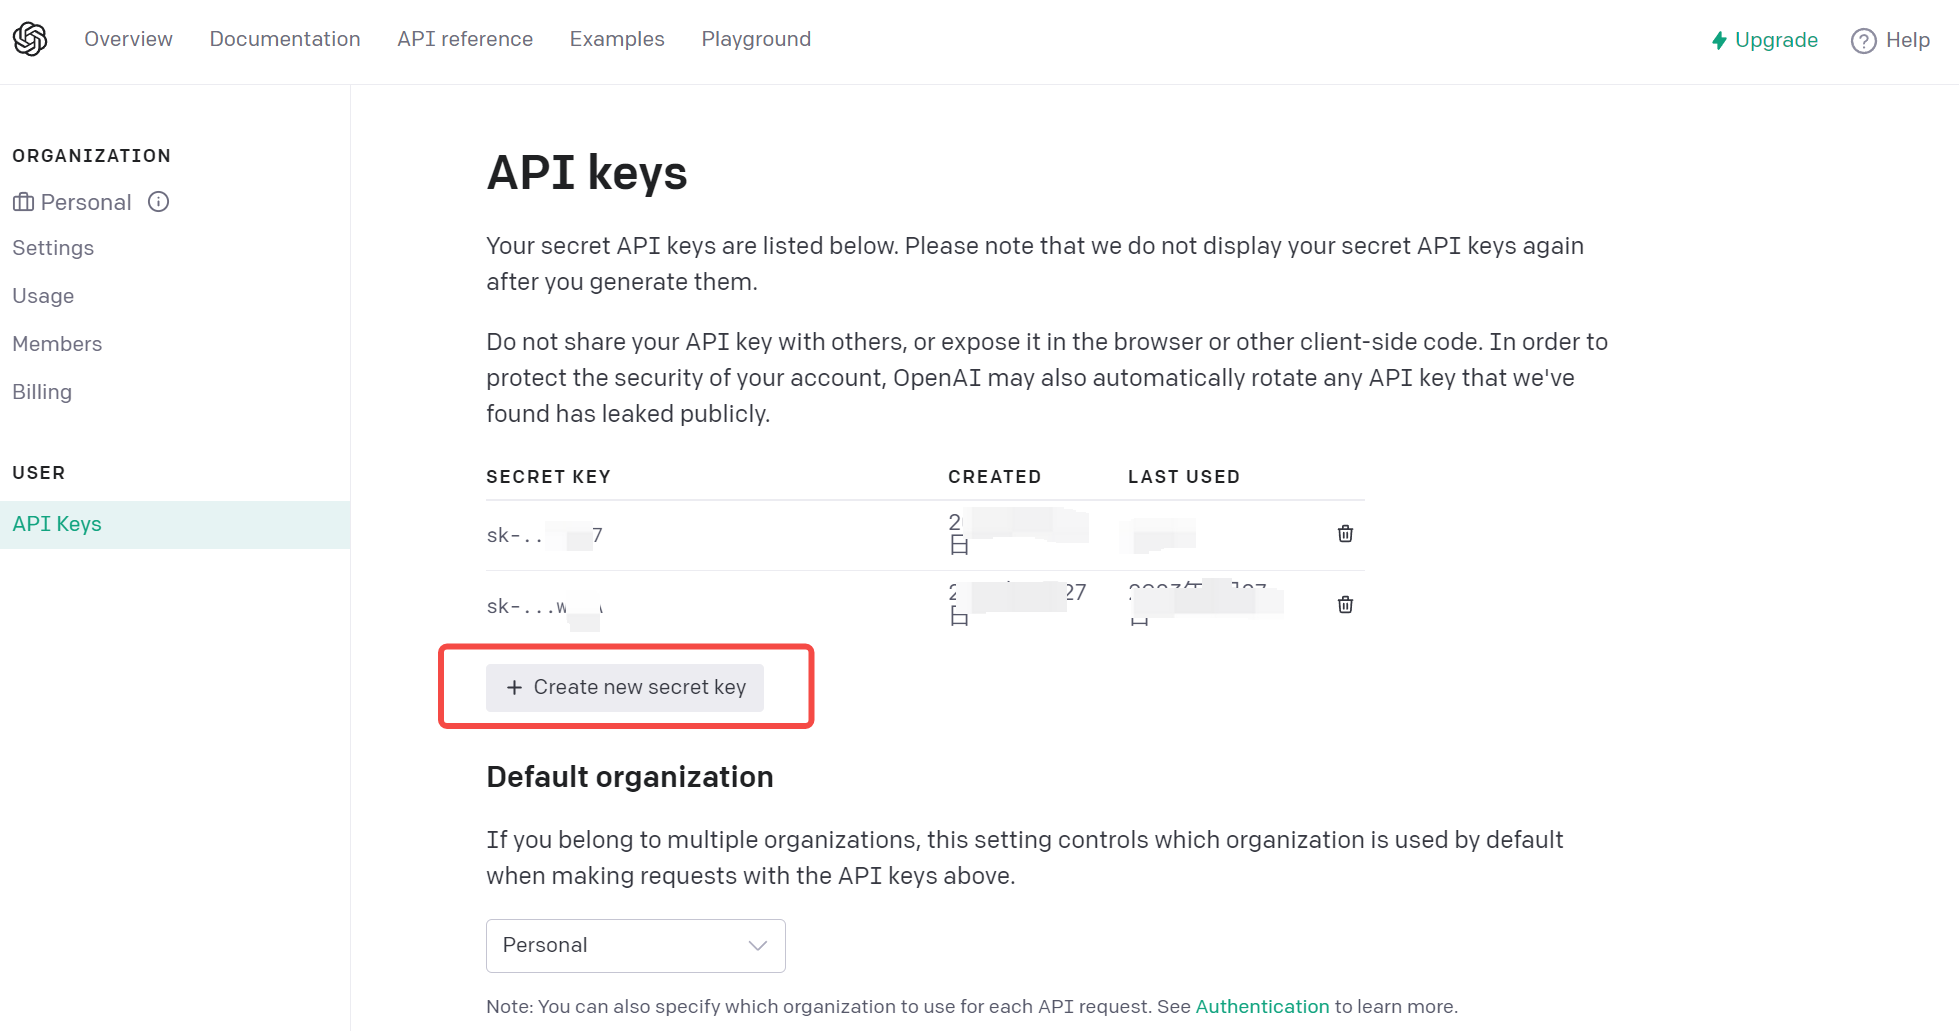1959x1031 pixels.
Task: Switch to the Playground tab
Action: [756, 39]
